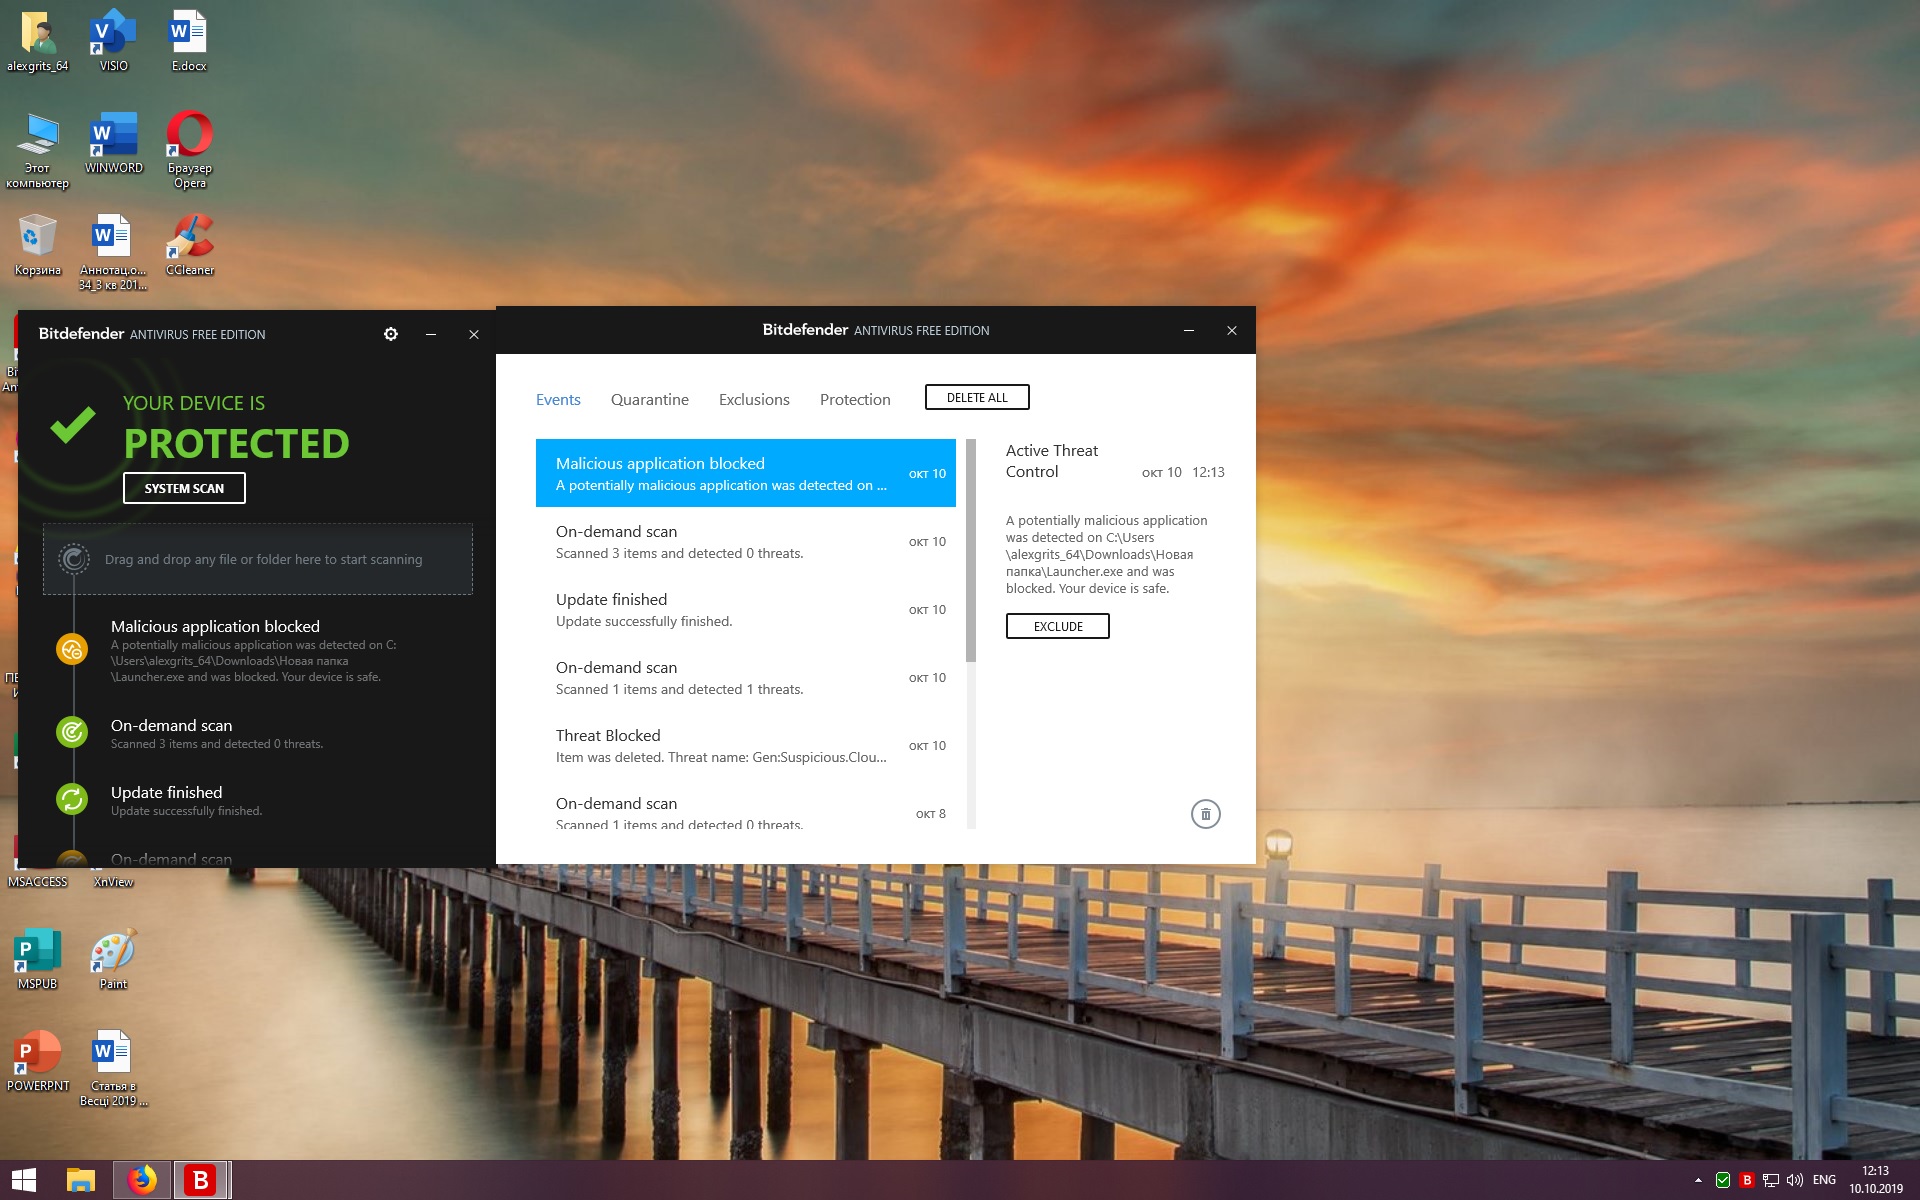The height and width of the screenshot is (1200, 1920).
Task: Open Bitdefender settings gear icon
Action: (391, 334)
